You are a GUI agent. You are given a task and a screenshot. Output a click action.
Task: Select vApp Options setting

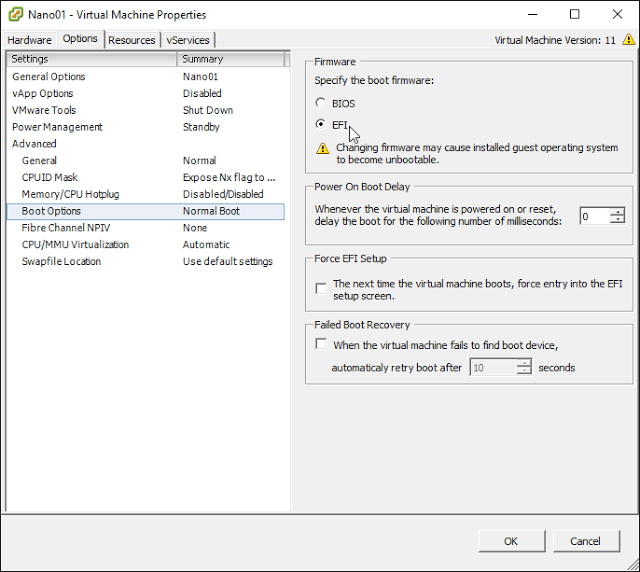[42, 94]
